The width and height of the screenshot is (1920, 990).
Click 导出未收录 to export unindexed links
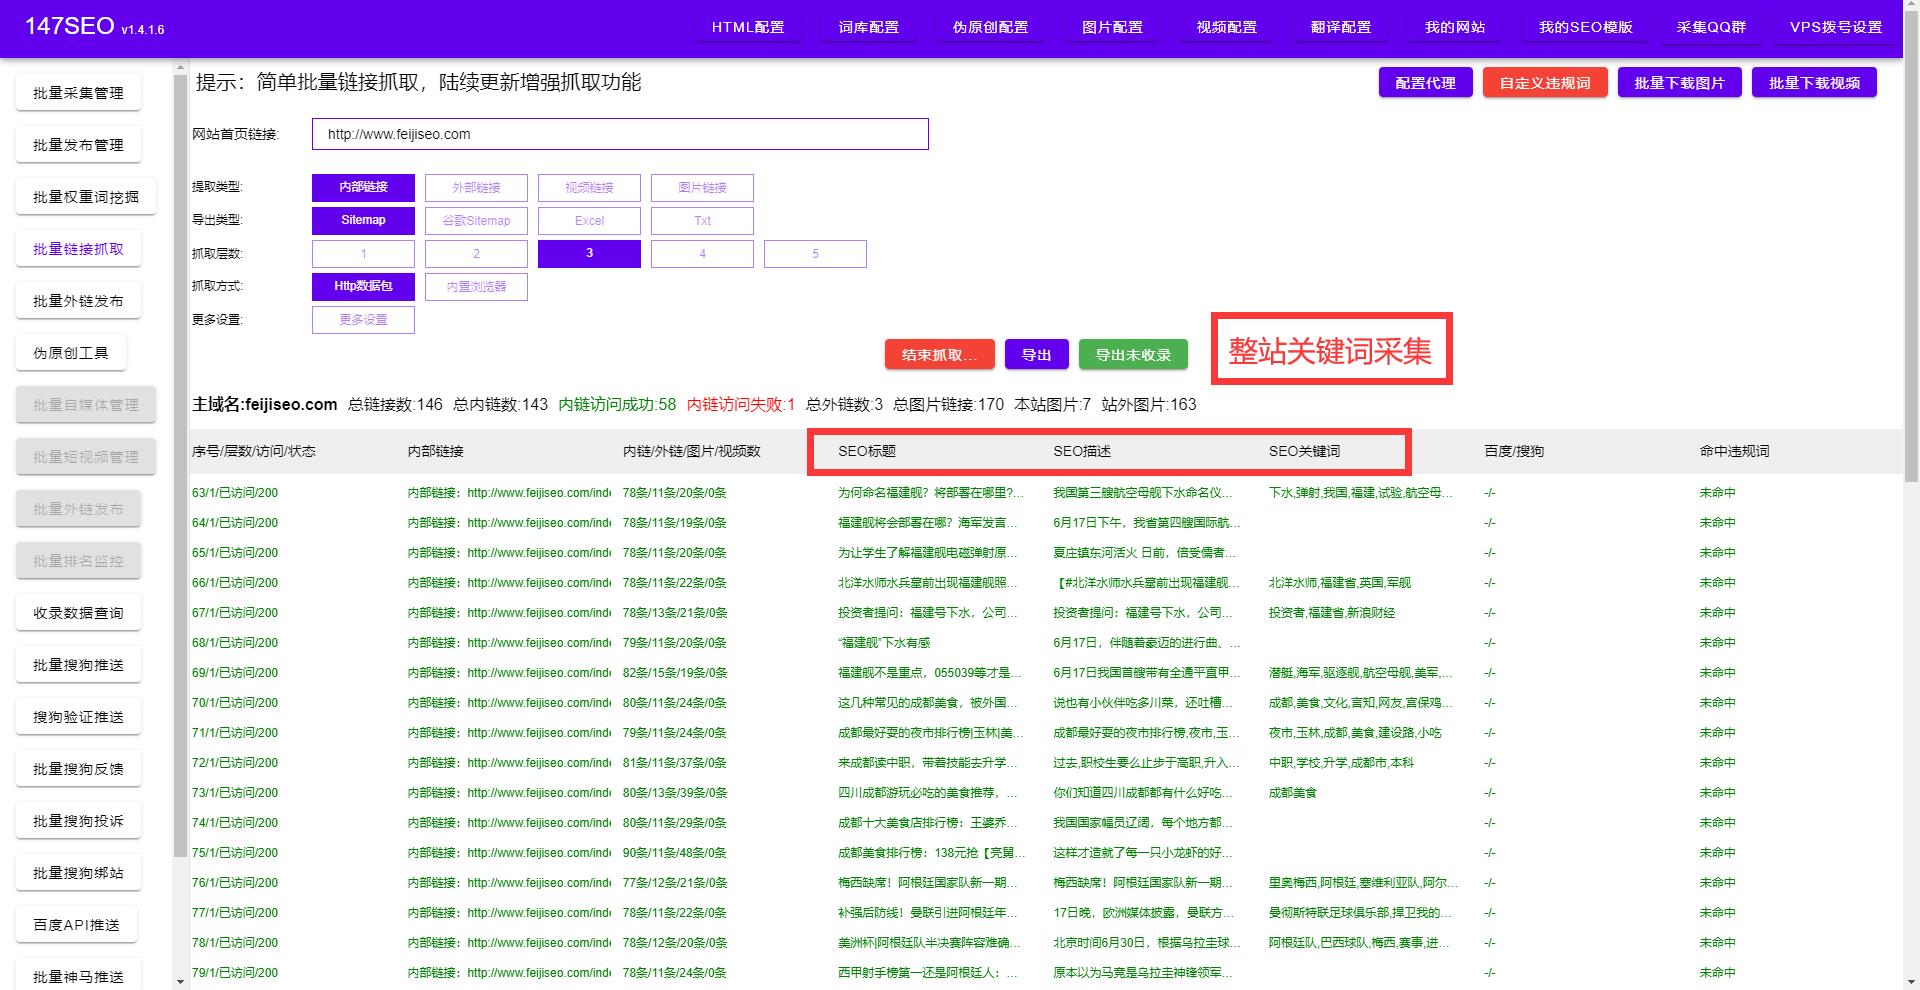coord(1131,354)
